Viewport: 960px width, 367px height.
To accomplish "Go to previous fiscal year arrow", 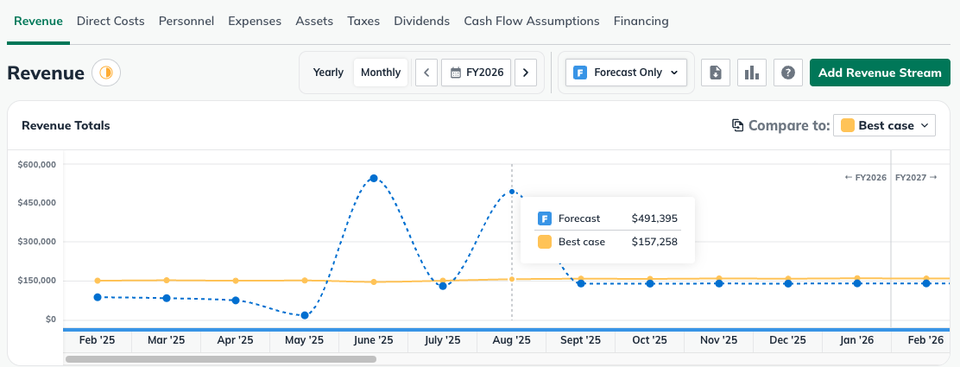I will [427, 72].
